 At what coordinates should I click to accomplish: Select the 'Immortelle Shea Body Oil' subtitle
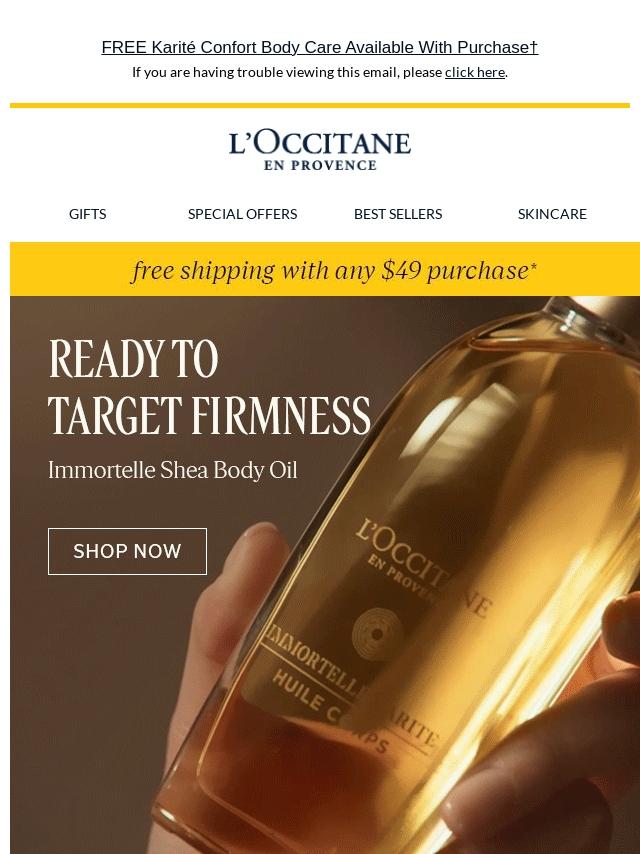(173, 471)
